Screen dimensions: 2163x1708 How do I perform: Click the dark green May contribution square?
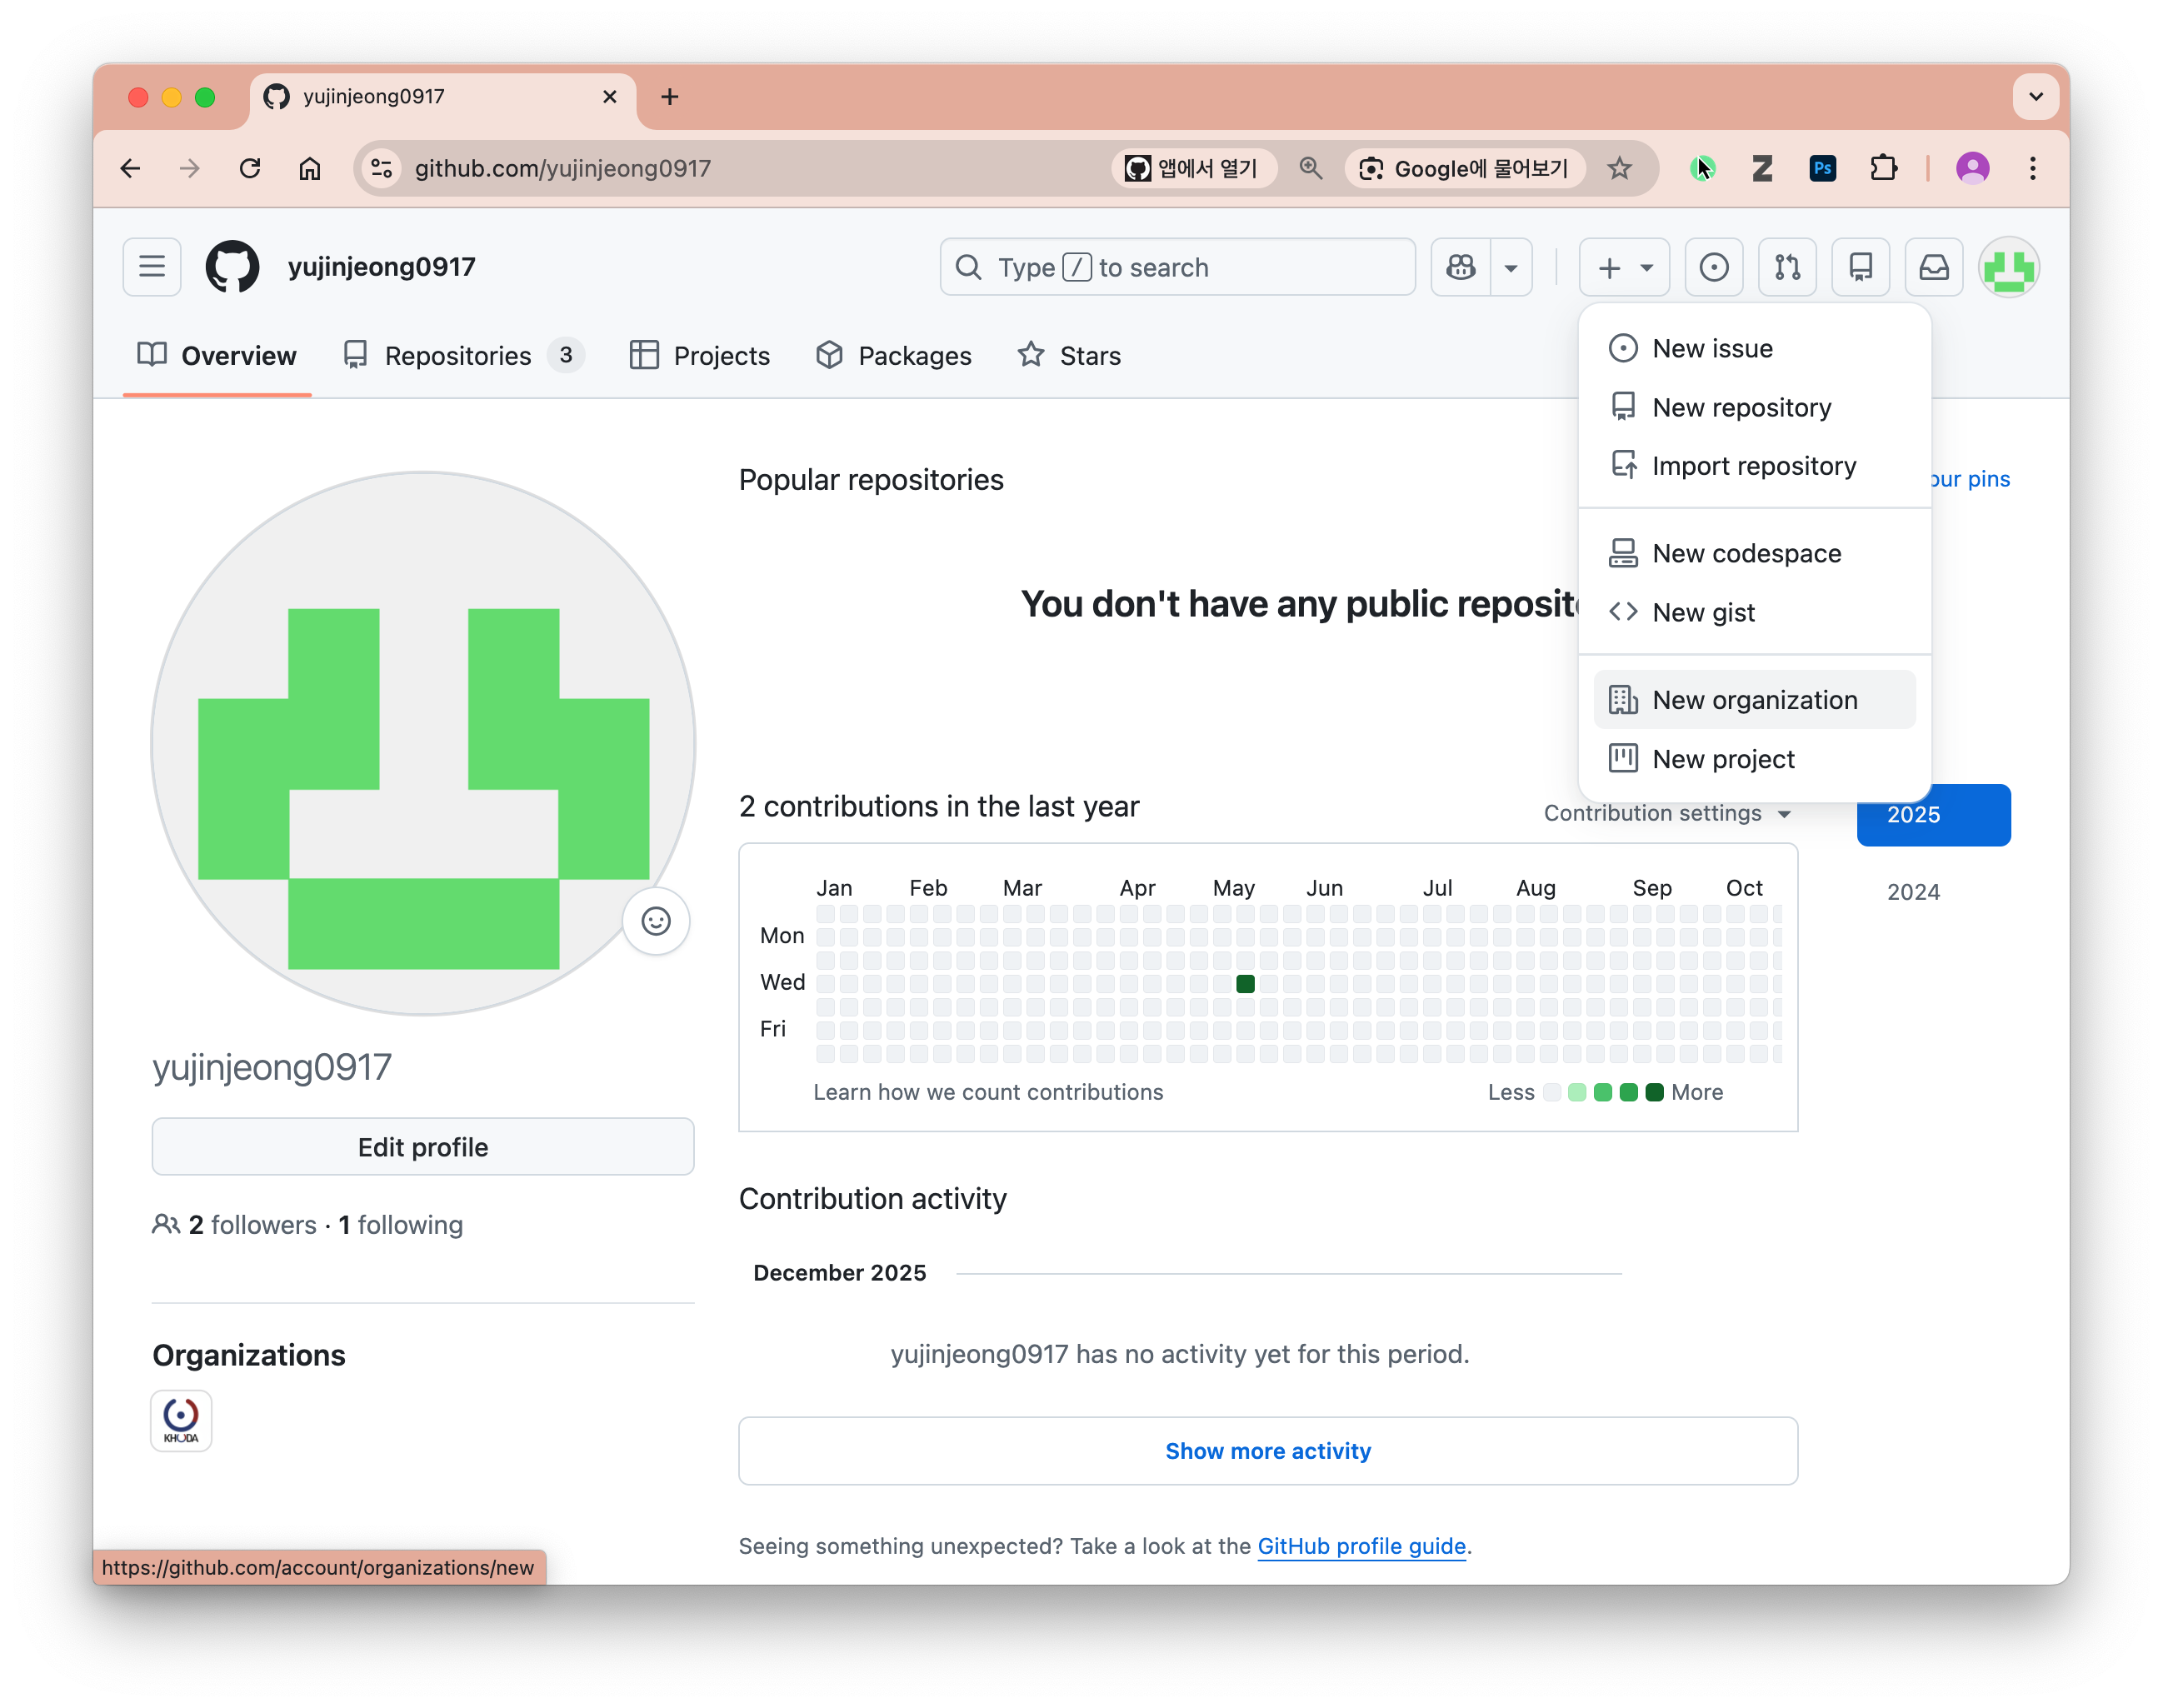coord(1245,984)
